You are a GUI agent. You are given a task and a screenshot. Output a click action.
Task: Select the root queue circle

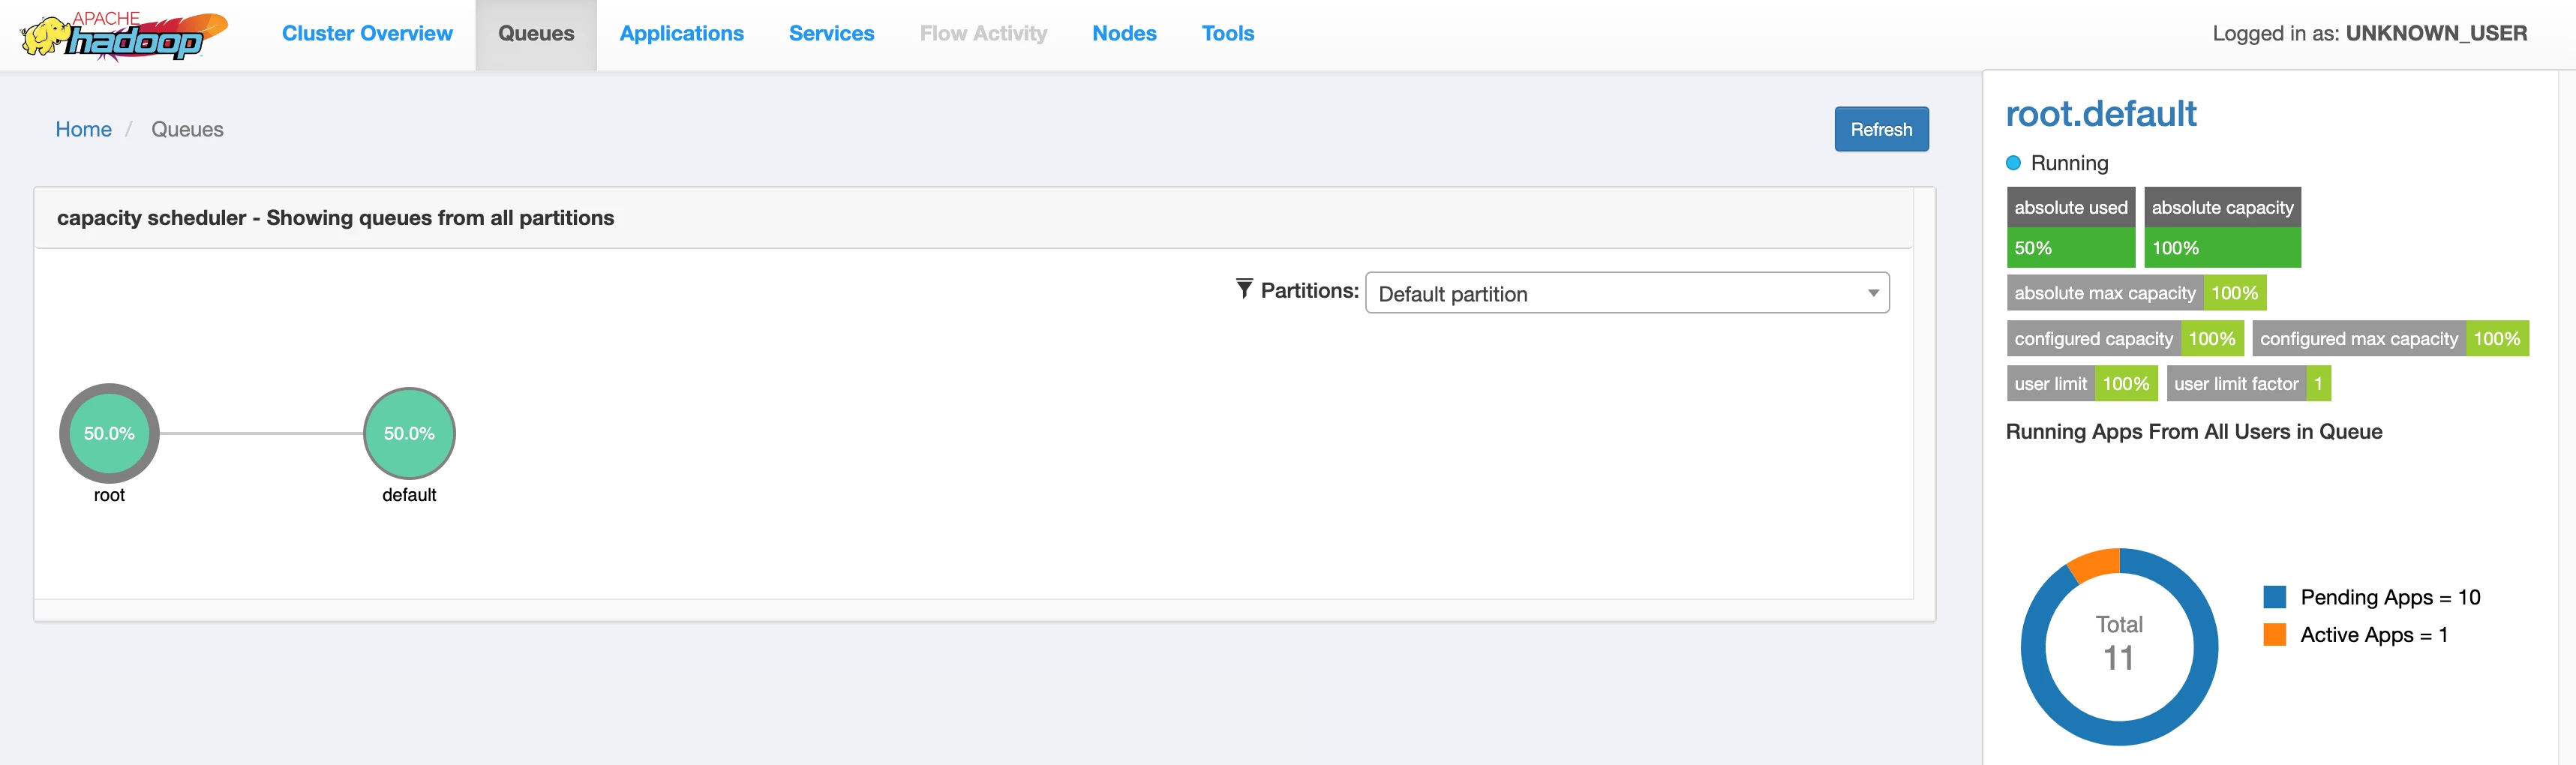[109, 433]
